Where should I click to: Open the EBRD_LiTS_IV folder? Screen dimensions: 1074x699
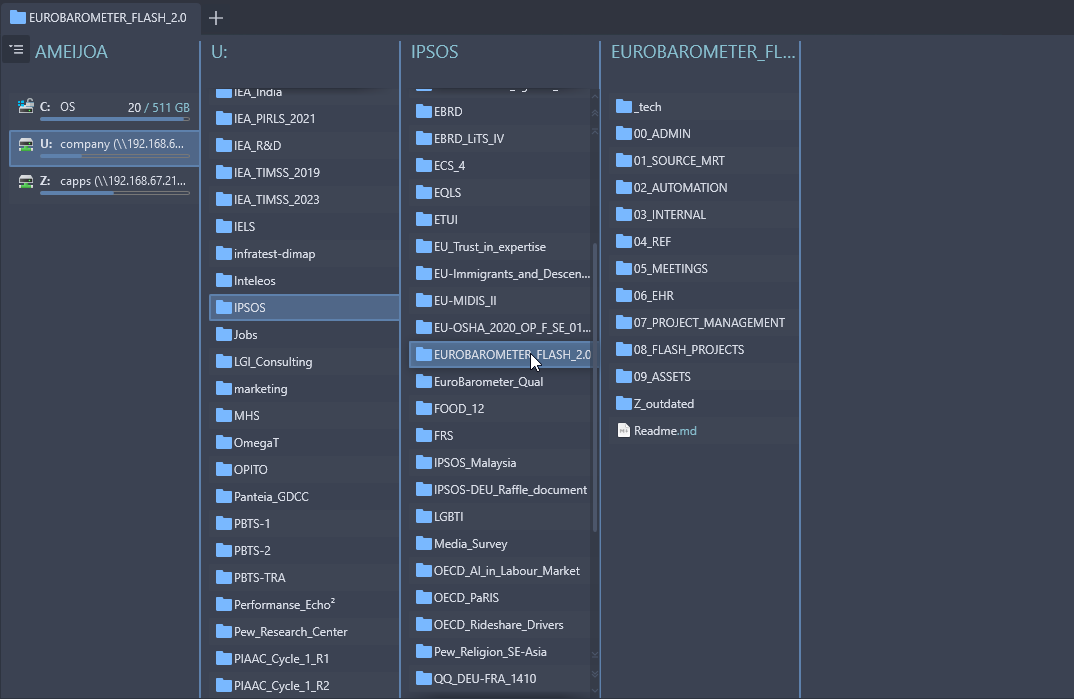(500, 138)
